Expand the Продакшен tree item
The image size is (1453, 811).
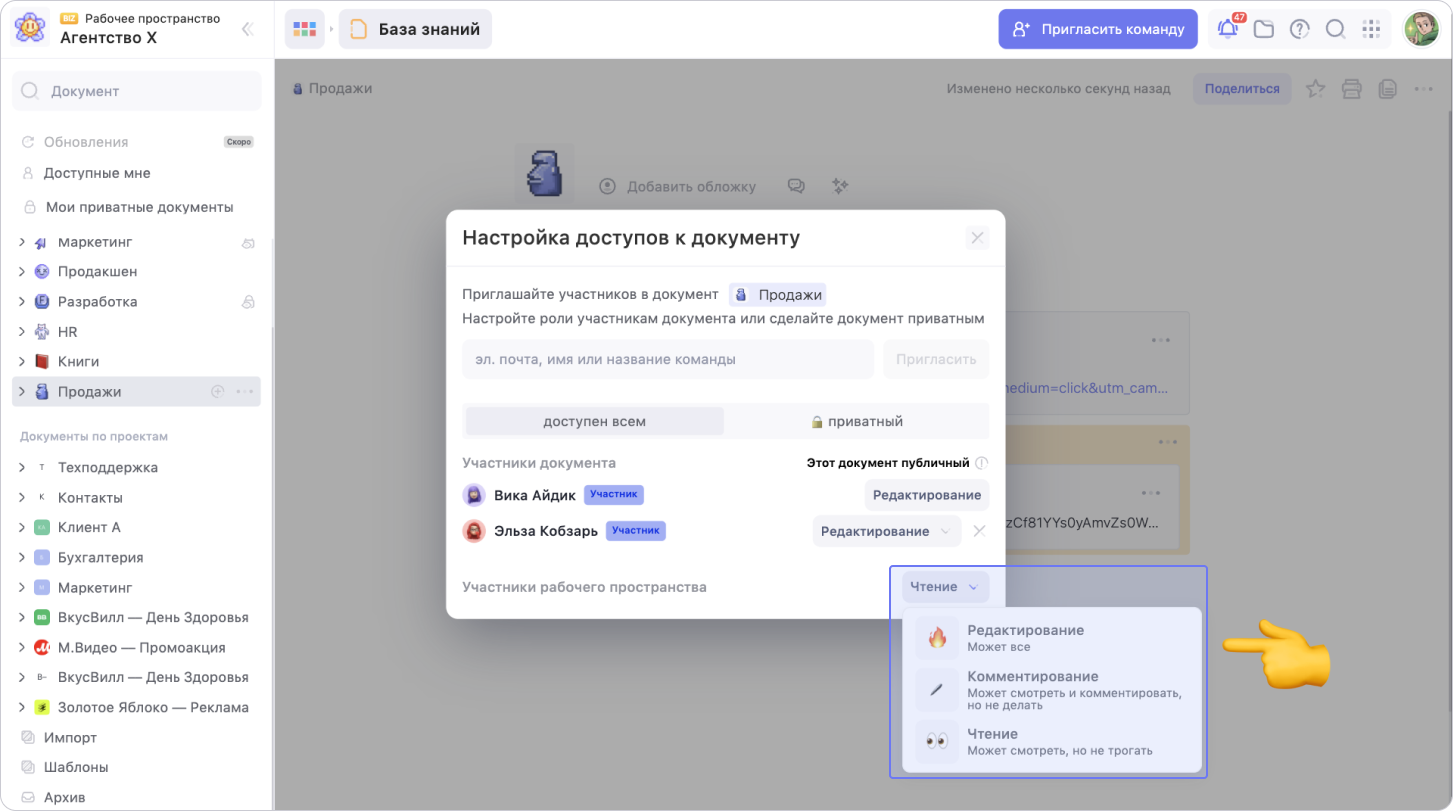tap(22, 272)
